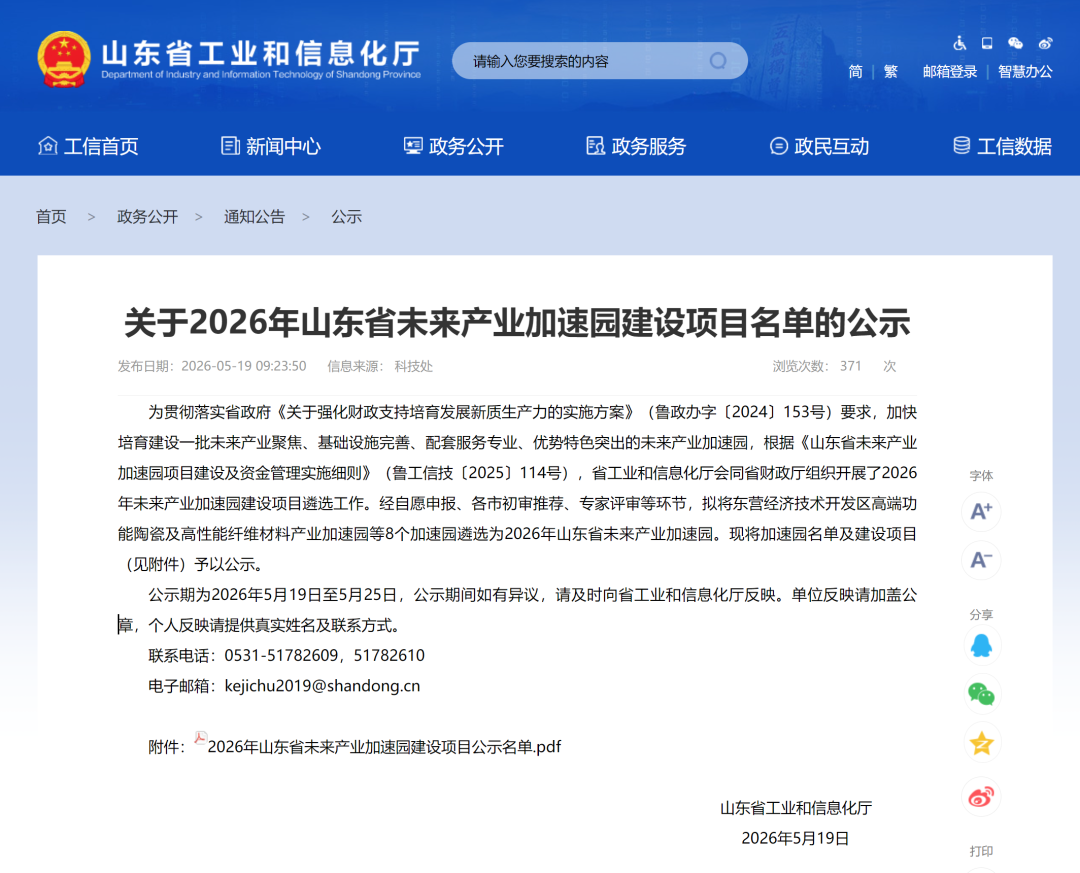1080x873 pixels.
Task: Open the WeChat icon in header
Action: [1015, 43]
